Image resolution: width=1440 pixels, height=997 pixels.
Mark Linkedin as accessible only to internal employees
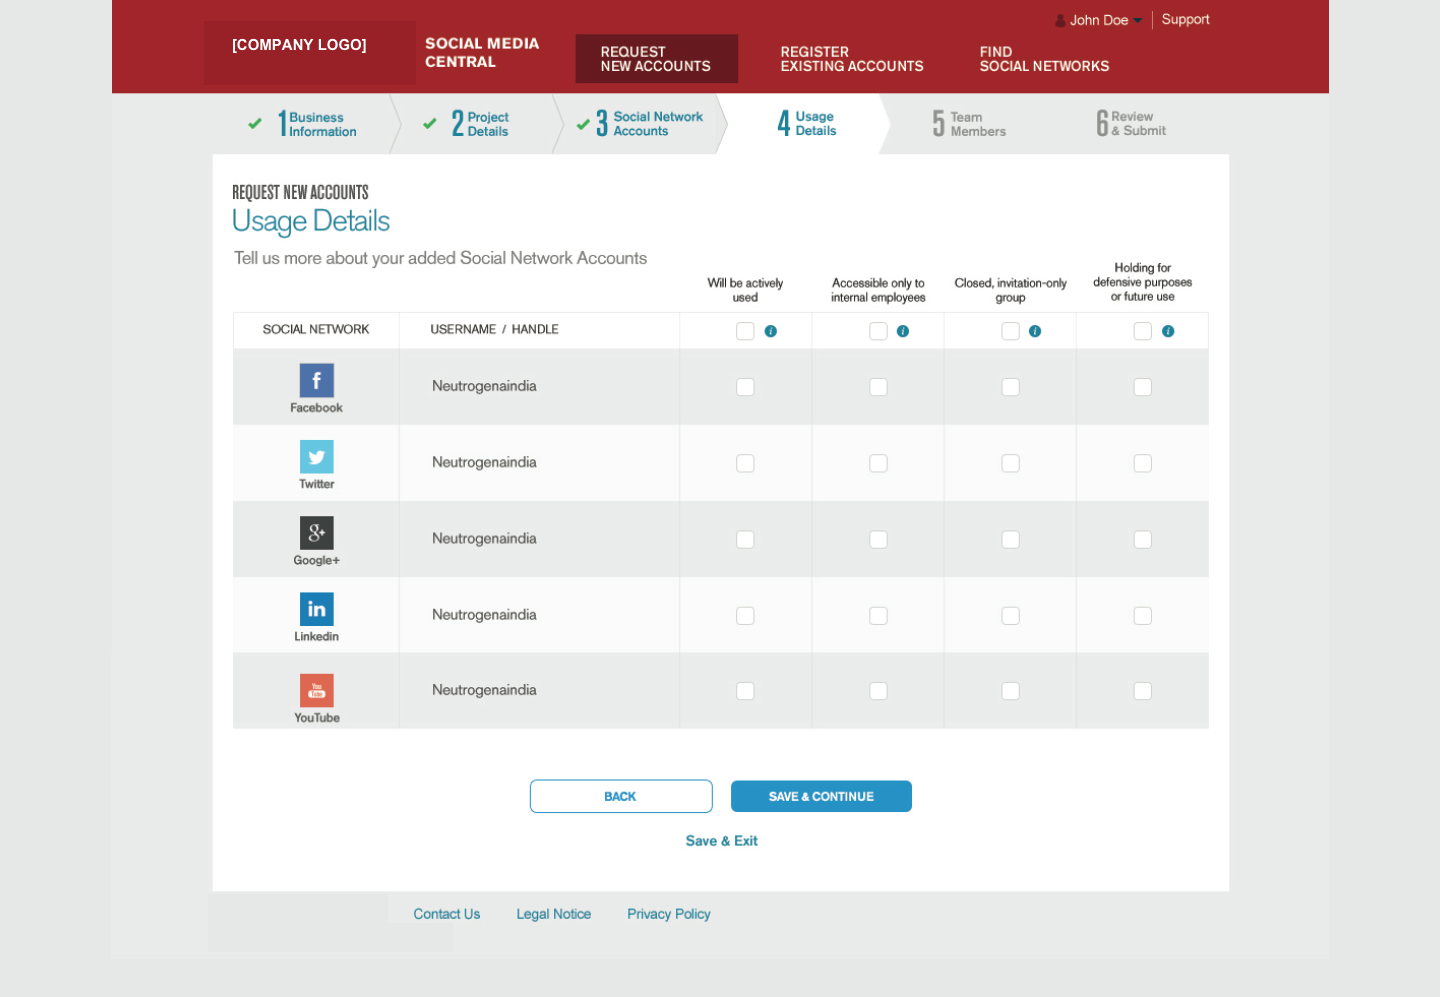(x=878, y=616)
